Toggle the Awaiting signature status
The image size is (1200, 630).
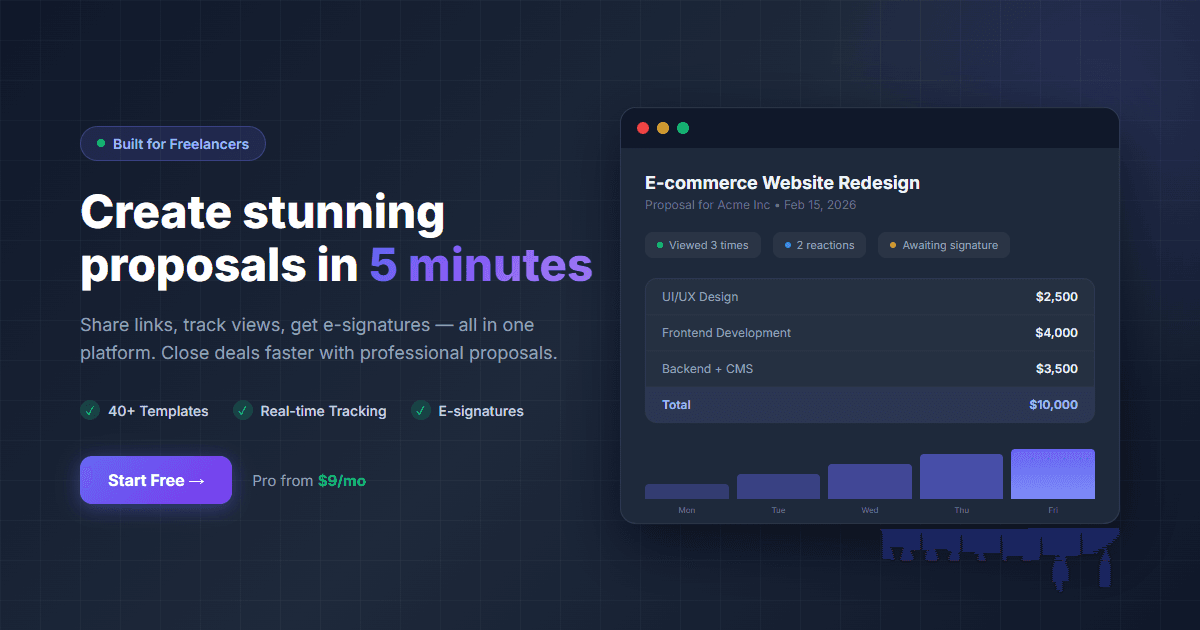(943, 245)
